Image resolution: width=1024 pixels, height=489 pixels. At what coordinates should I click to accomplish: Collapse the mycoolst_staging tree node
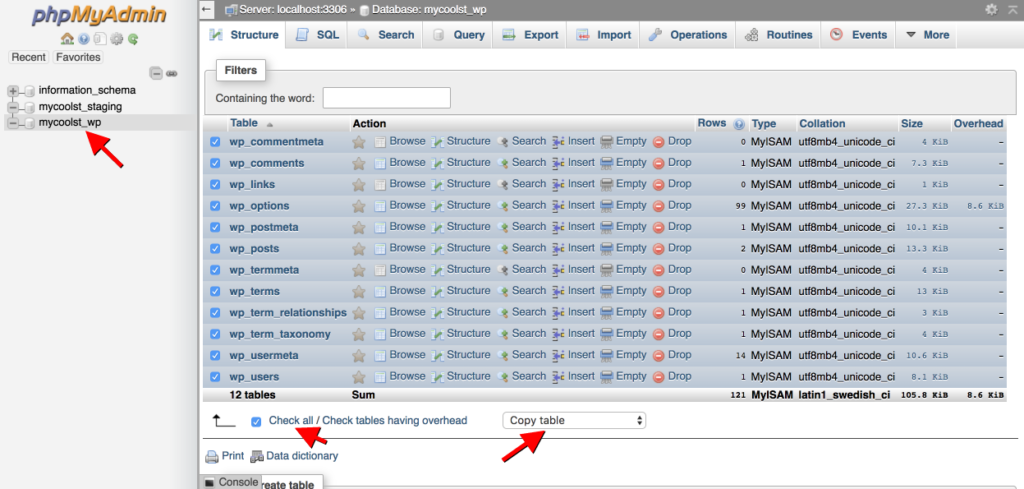click(13, 107)
